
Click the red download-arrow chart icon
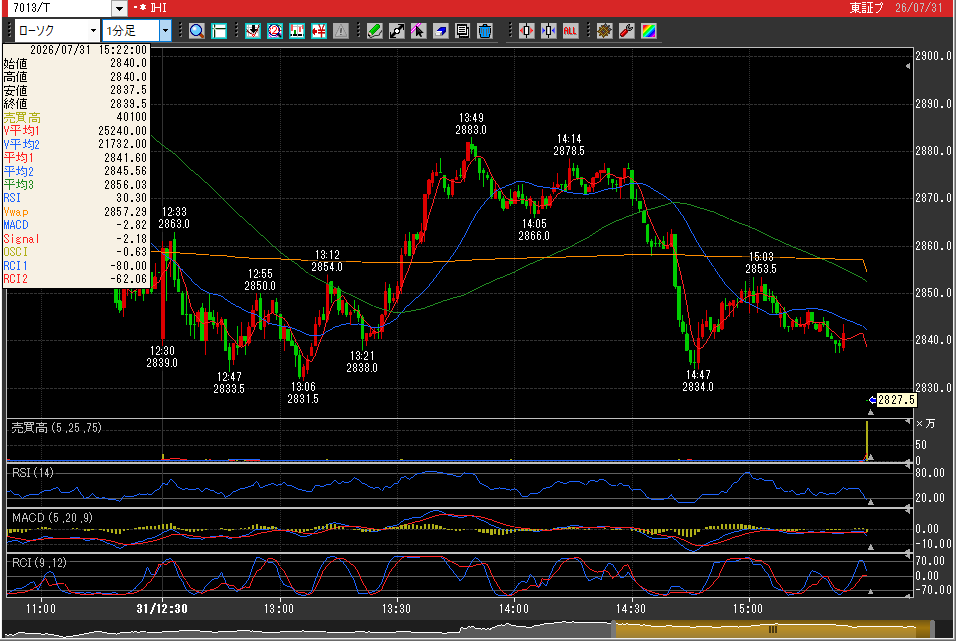click(x=252, y=30)
